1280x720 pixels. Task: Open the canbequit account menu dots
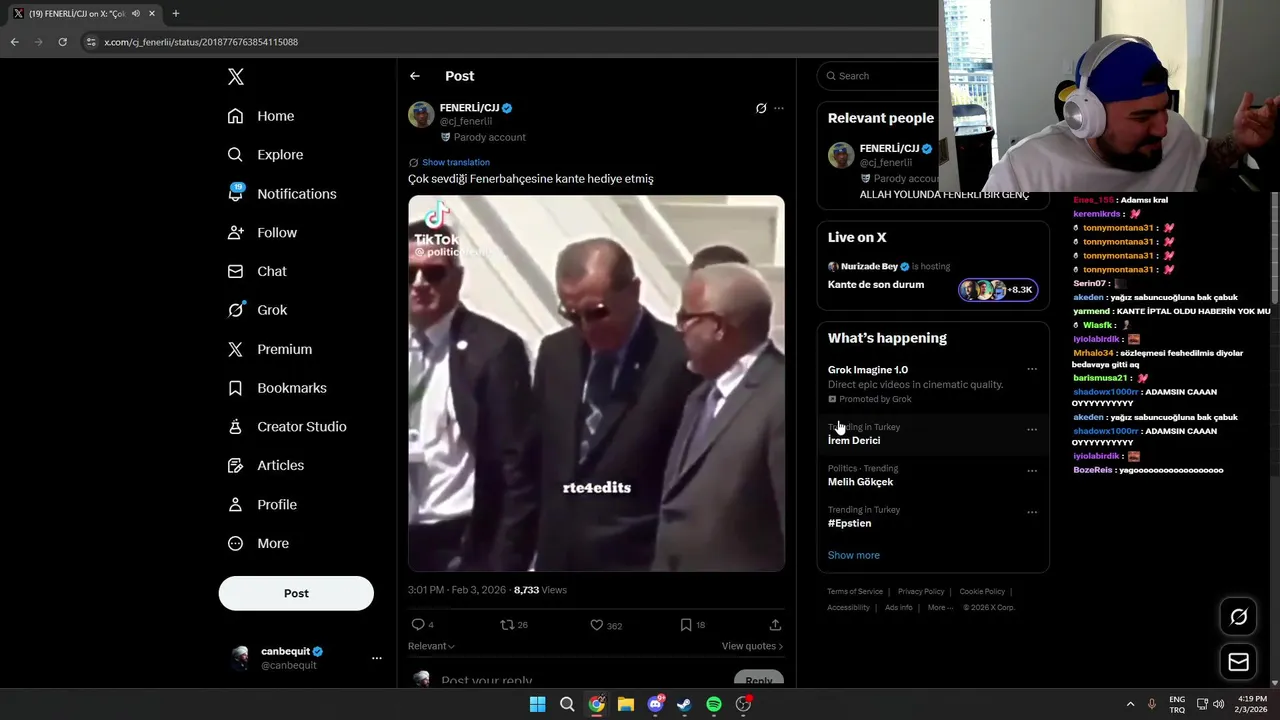coord(377,658)
